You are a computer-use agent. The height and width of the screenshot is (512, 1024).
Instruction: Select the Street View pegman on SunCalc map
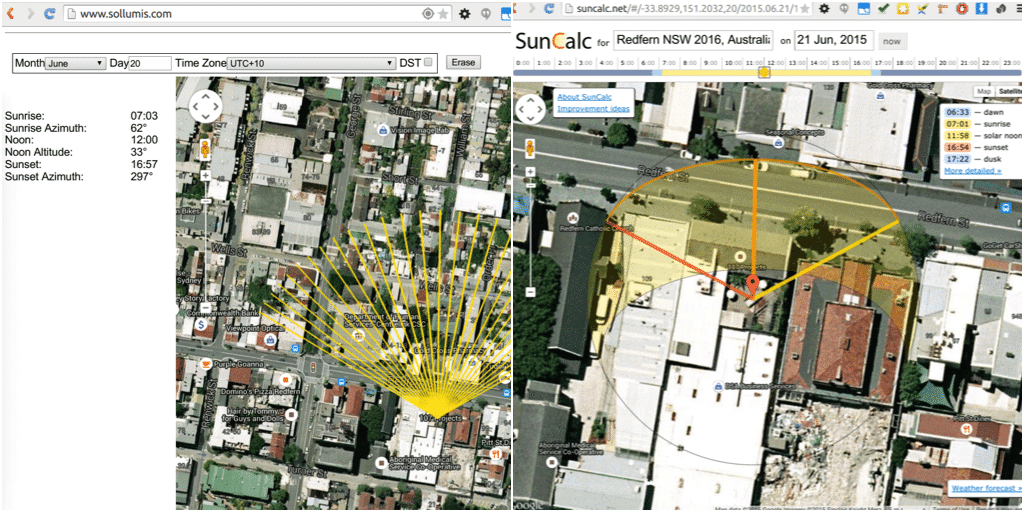532,150
